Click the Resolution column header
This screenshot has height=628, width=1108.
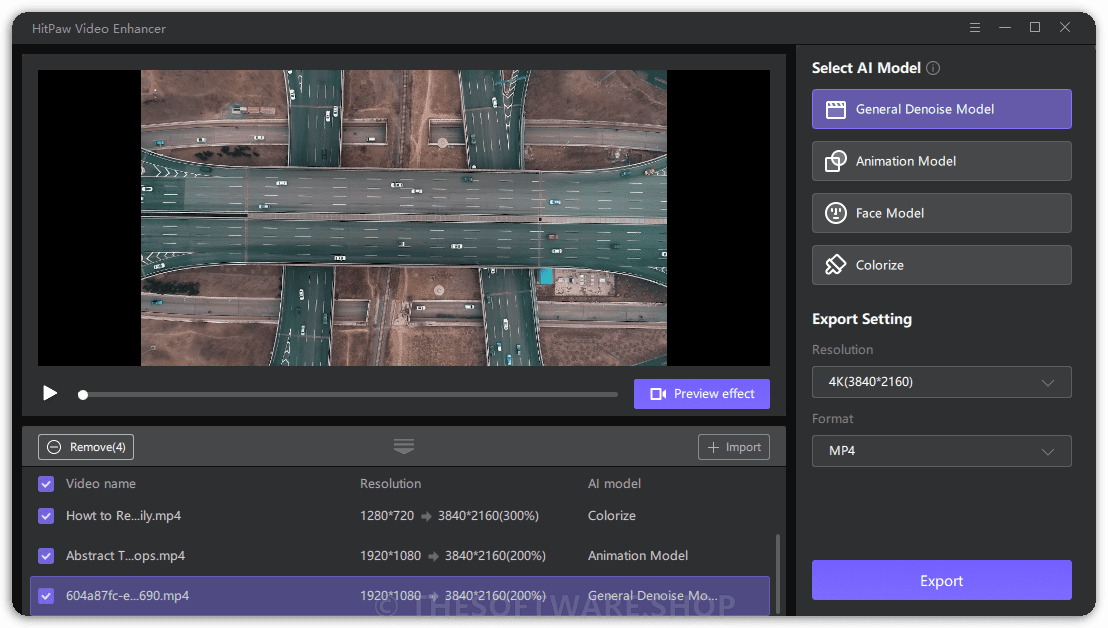390,484
